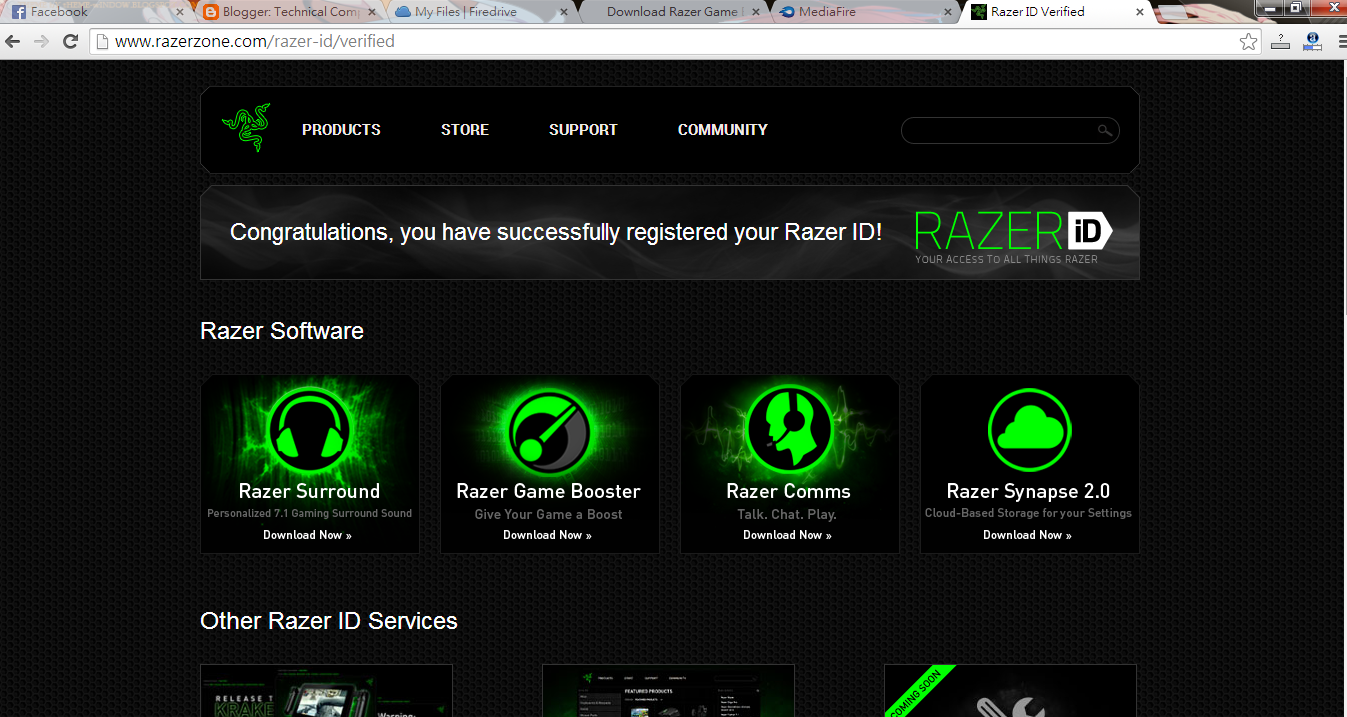Reload the page
Screen dimensions: 1347x717
pyautogui.click(x=70, y=42)
